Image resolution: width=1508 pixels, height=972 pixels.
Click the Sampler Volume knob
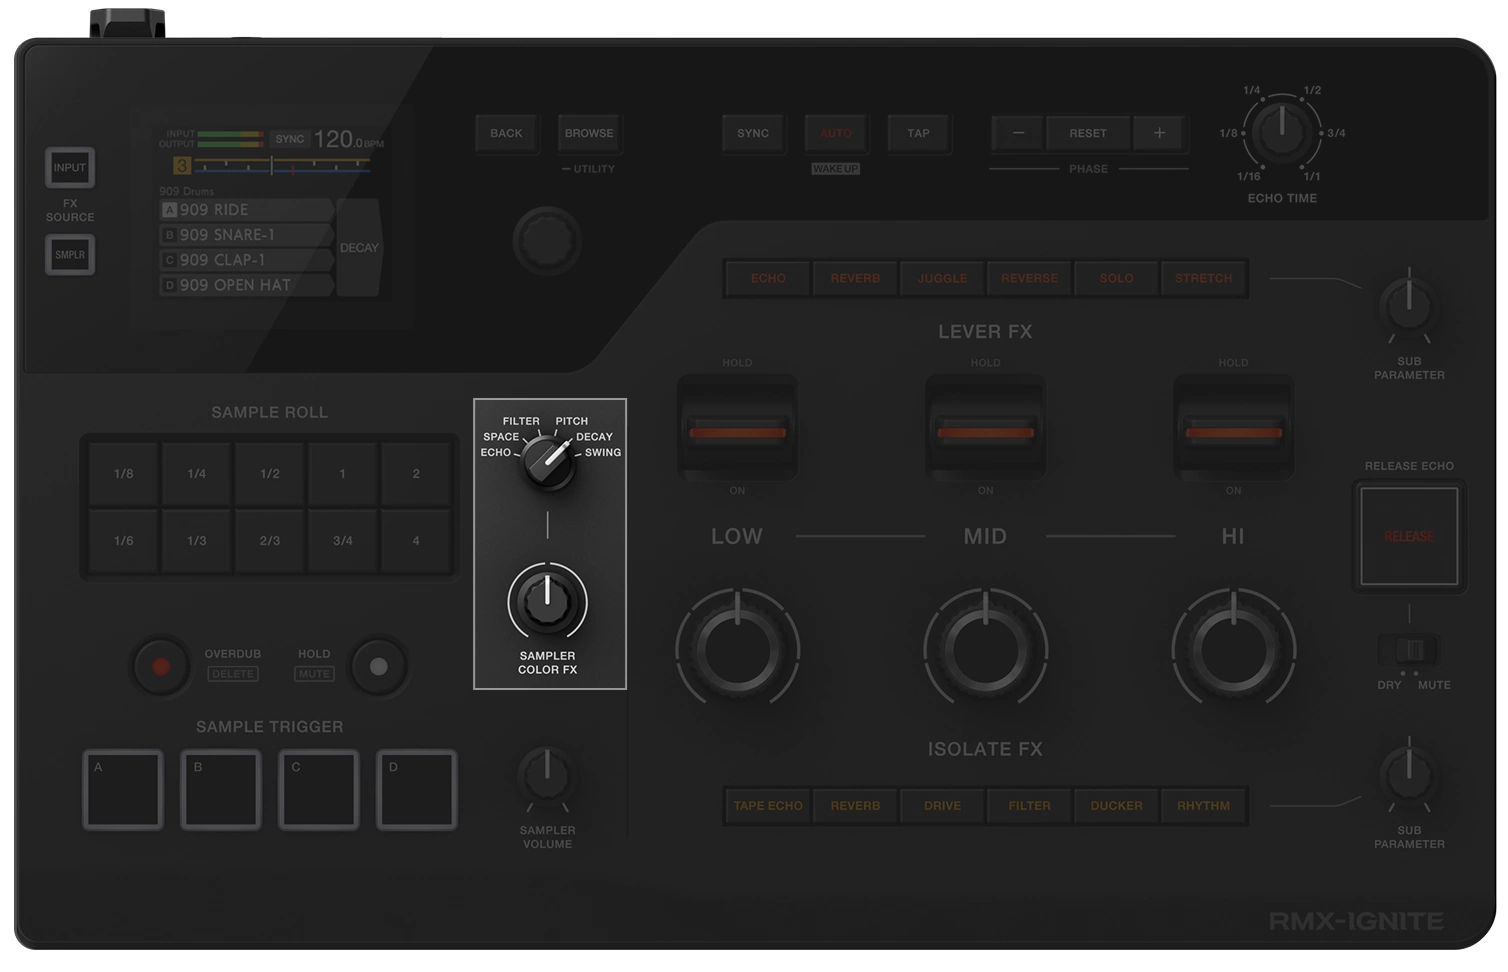547,777
